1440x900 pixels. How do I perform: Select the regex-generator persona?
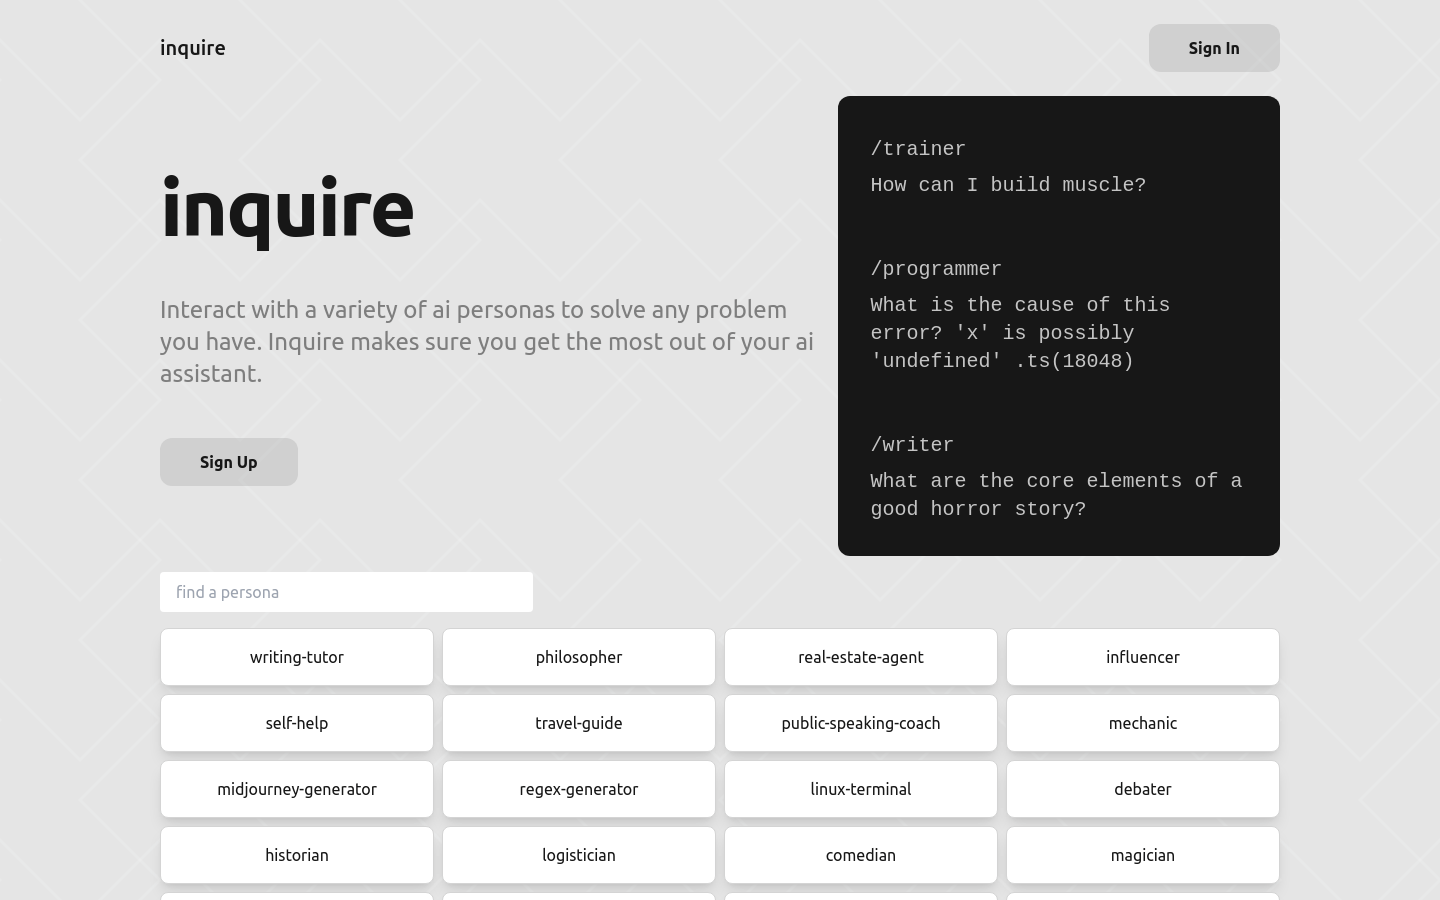(x=579, y=789)
